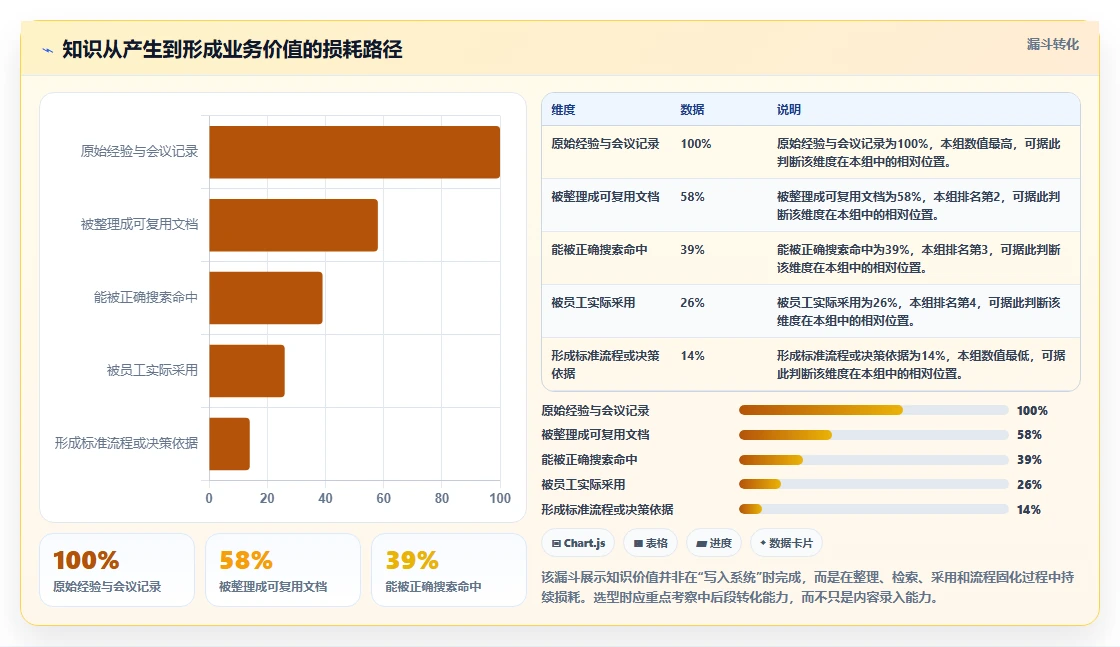Click the lightning icon beside the title
1120x647 pixels.
coord(48,50)
